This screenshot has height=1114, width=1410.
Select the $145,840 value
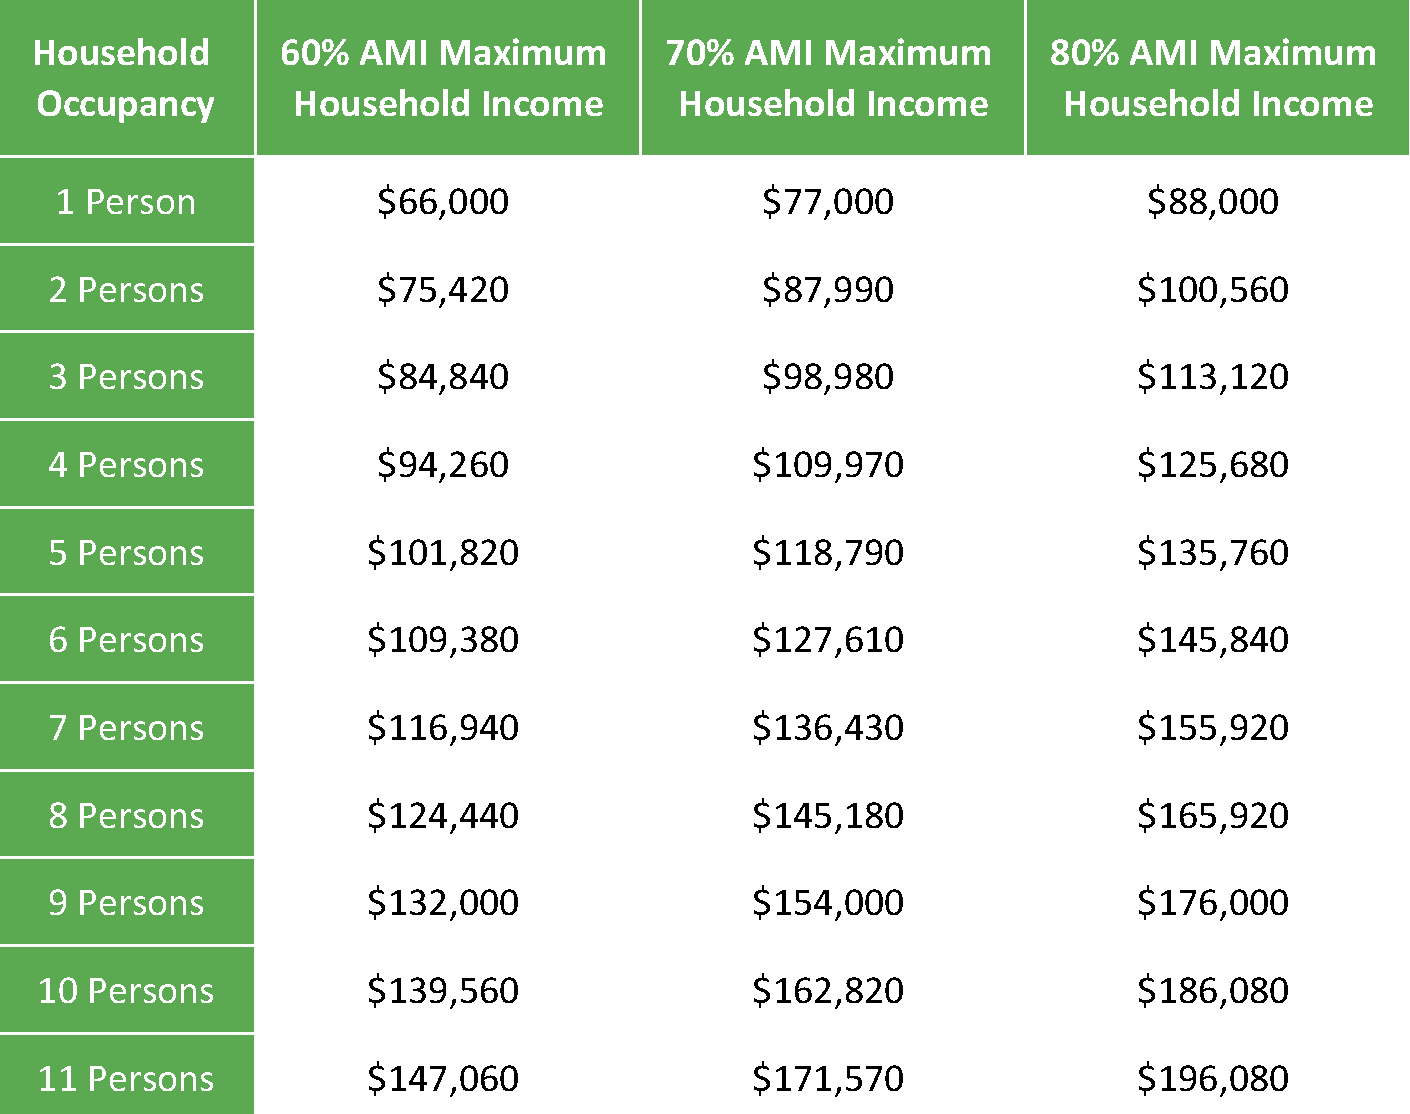pyautogui.click(x=1213, y=639)
